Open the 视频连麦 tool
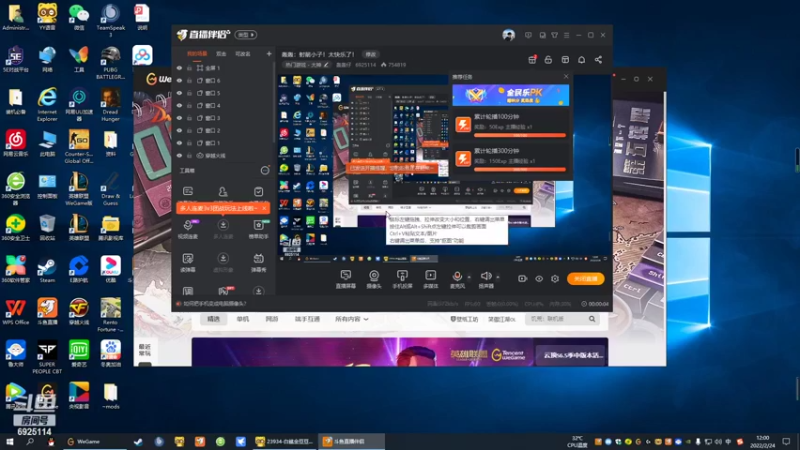The image size is (800, 450). pos(188,229)
